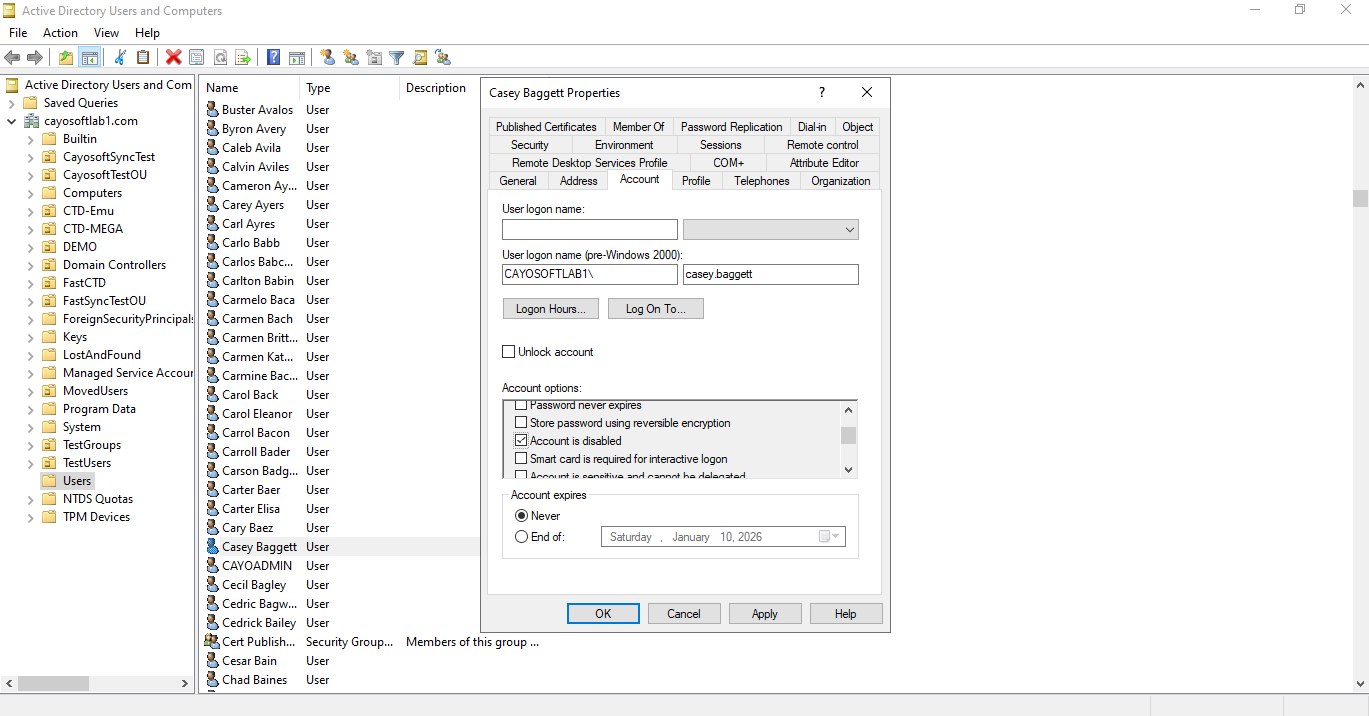Click the Apply button

point(765,614)
